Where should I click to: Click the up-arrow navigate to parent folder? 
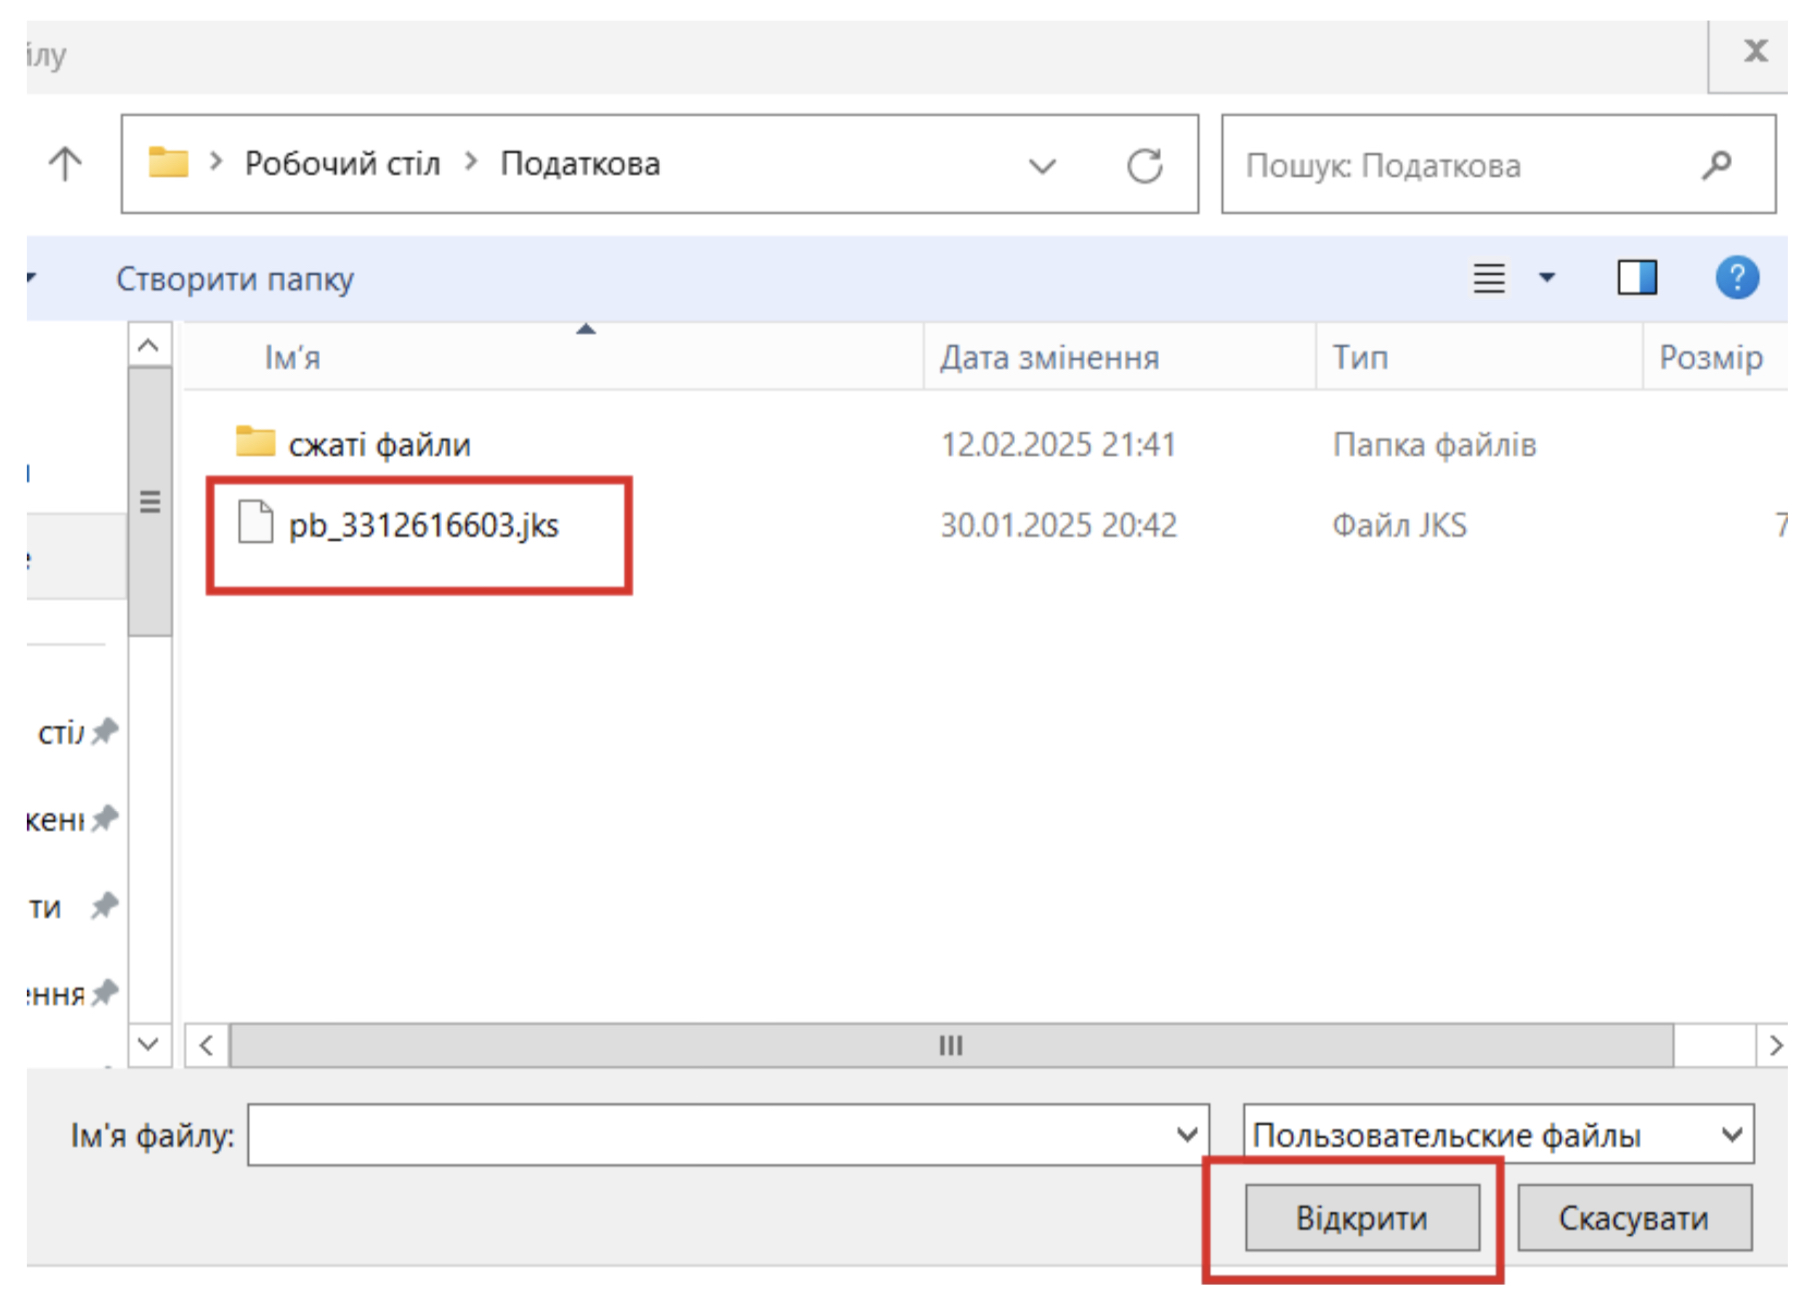click(66, 163)
